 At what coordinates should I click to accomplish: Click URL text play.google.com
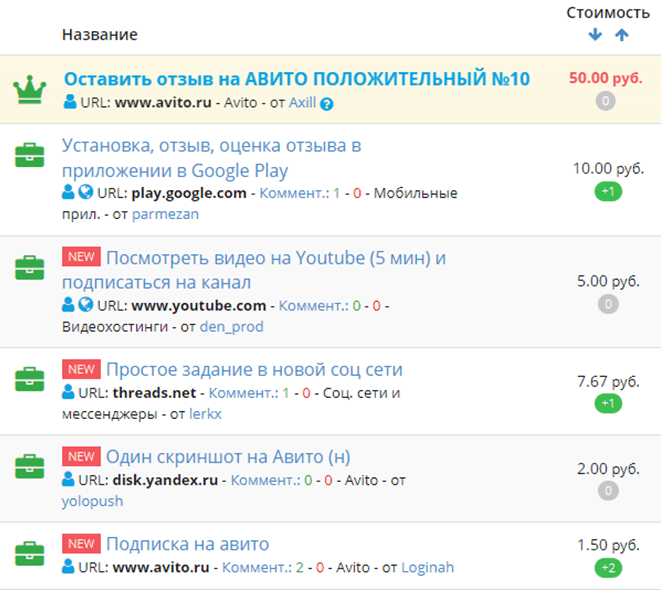[189, 193]
